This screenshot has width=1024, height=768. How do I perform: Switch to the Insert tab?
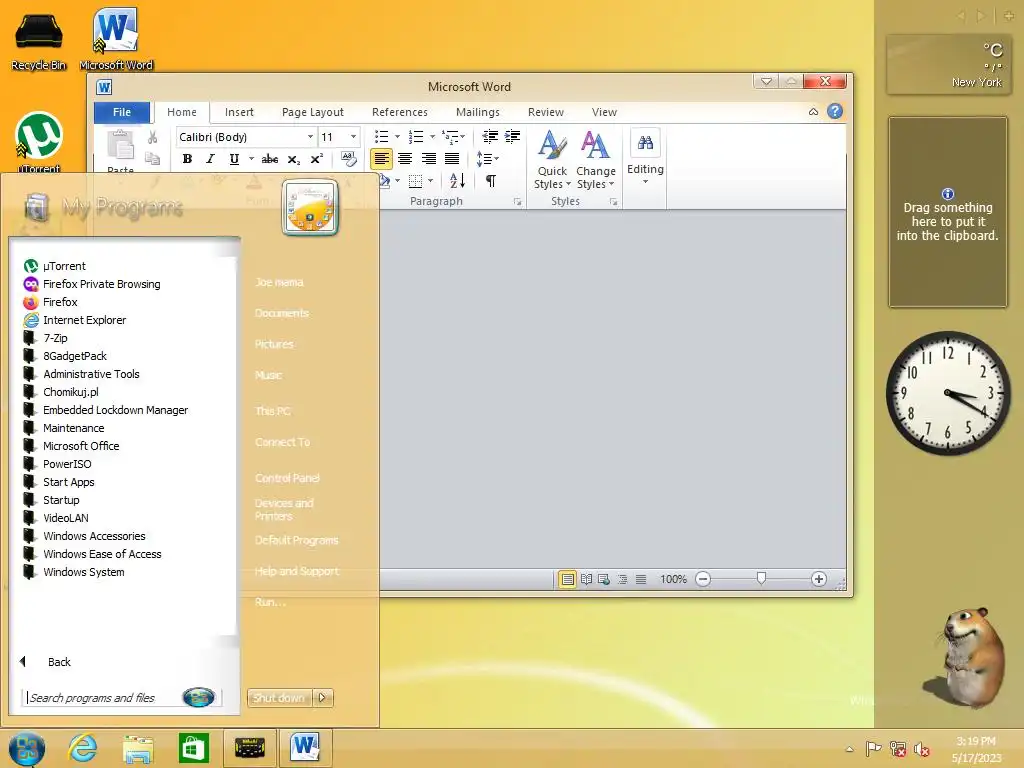239,112
